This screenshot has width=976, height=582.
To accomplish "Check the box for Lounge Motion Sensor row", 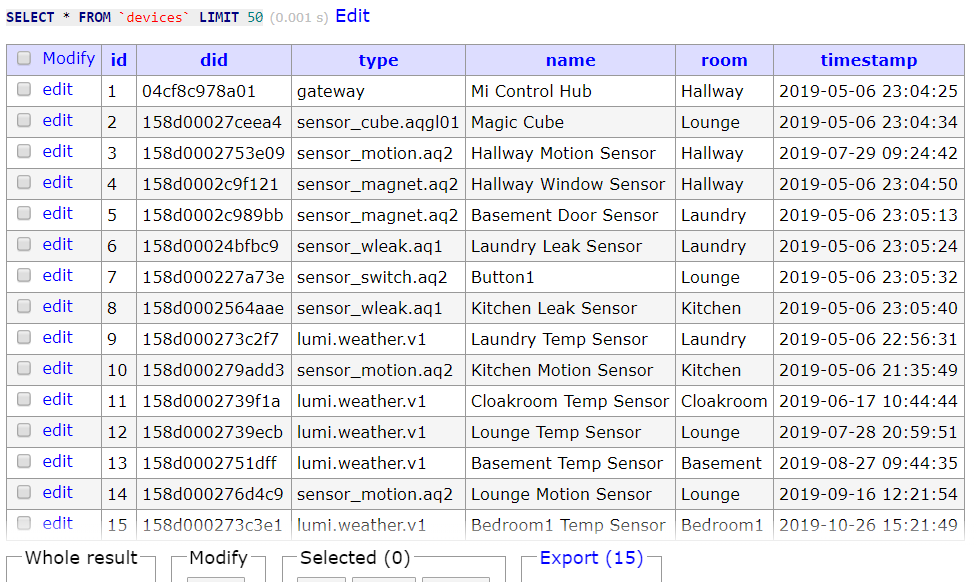I will pos(24,492).
